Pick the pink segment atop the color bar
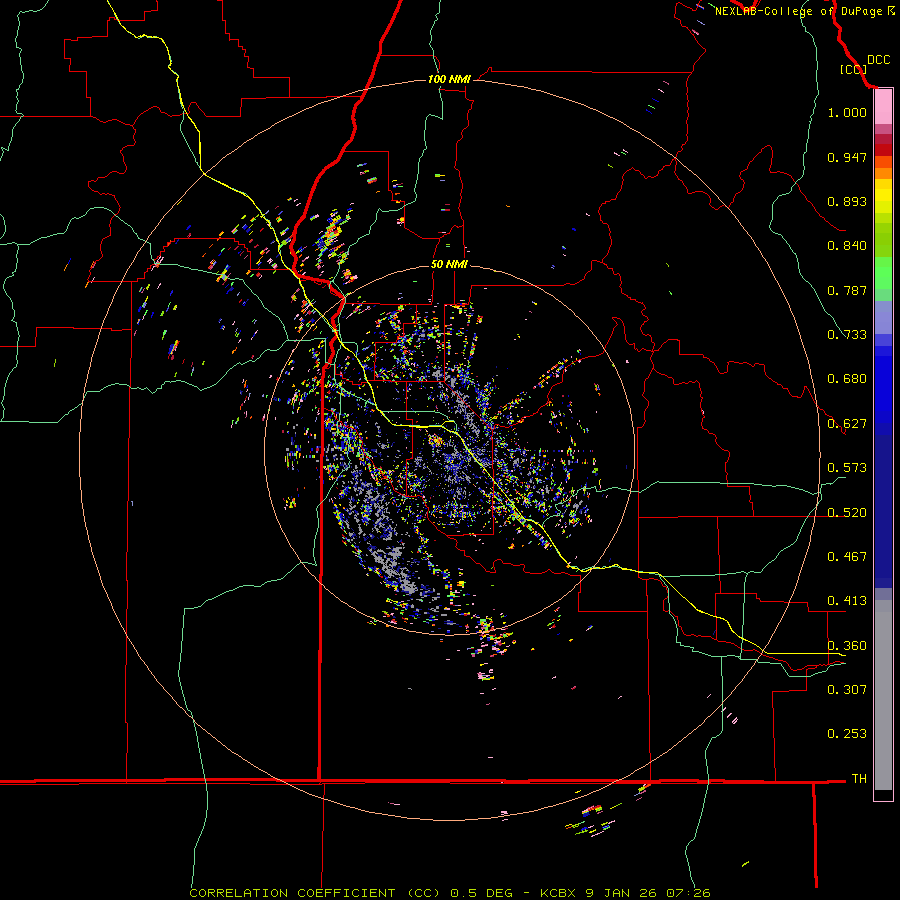Viewport: 900px width, 900px height. pyautogui.click(x=883, y=107)
